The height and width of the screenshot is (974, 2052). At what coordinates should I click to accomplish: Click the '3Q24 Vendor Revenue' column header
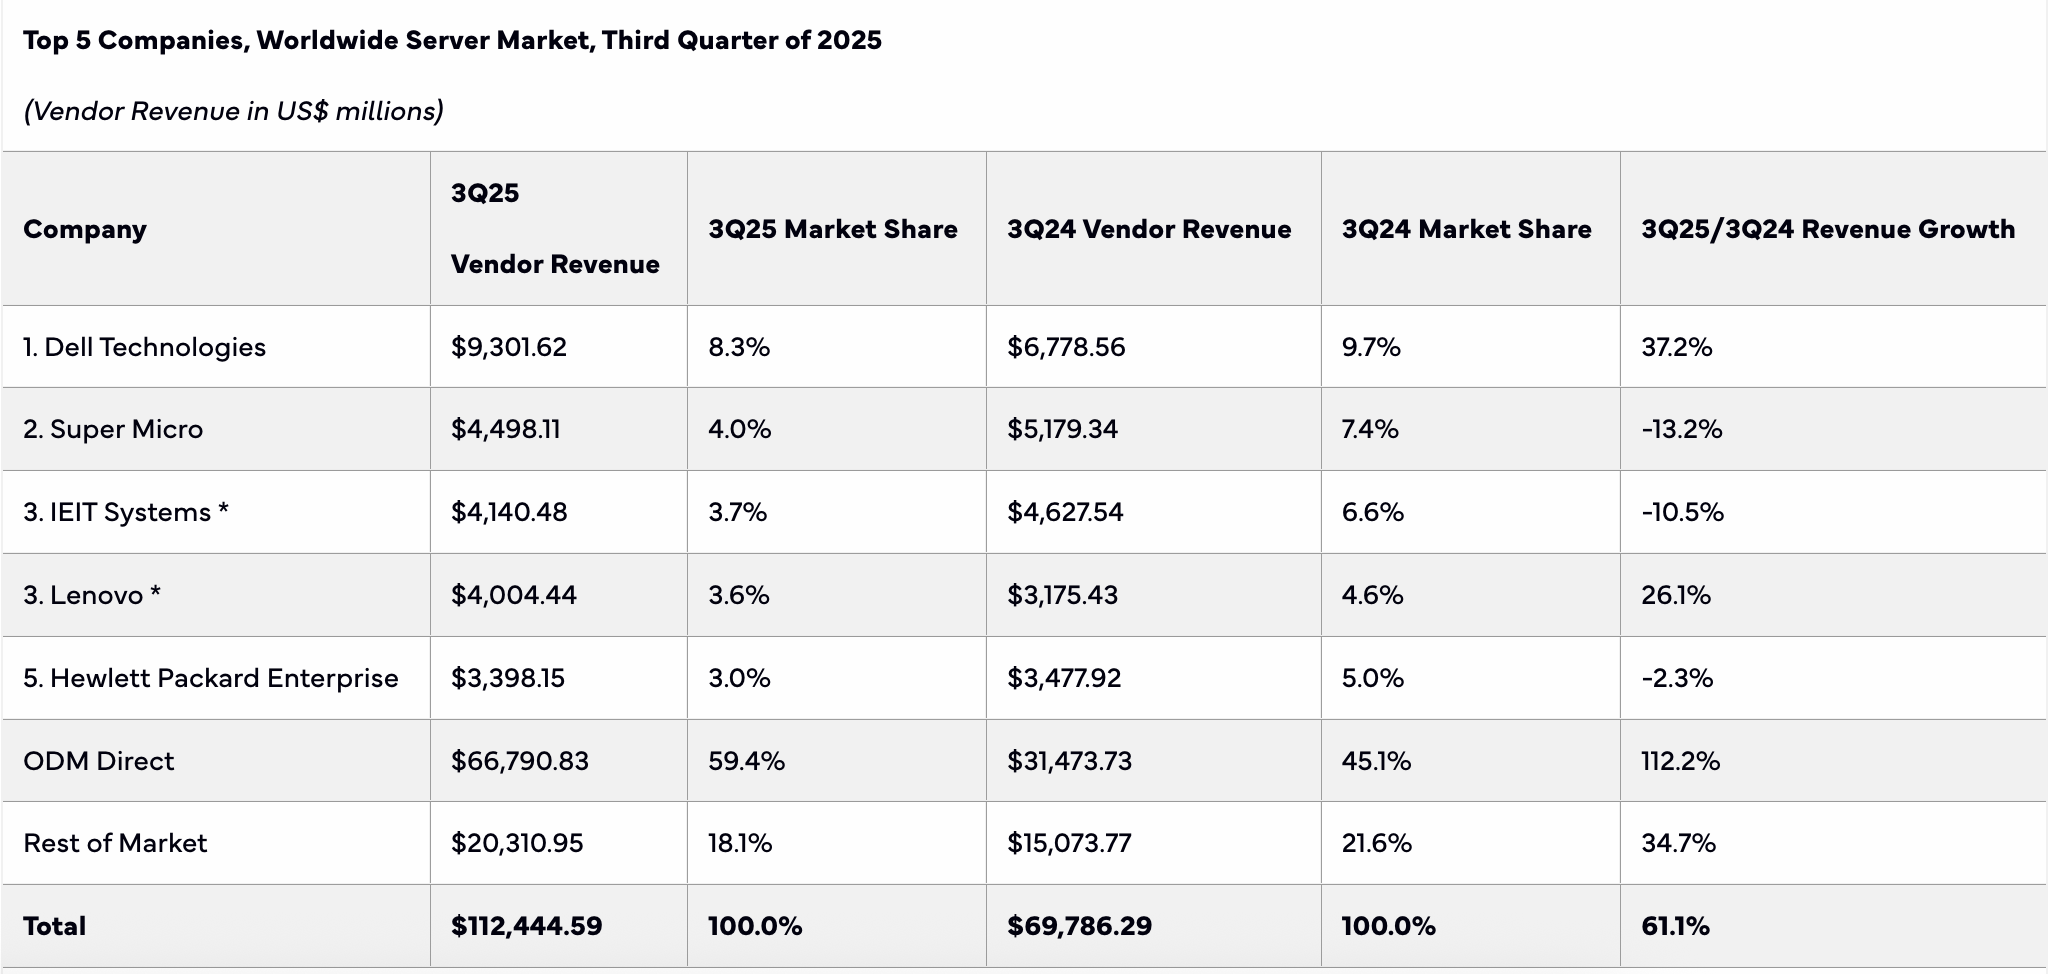coord(1149,229)
